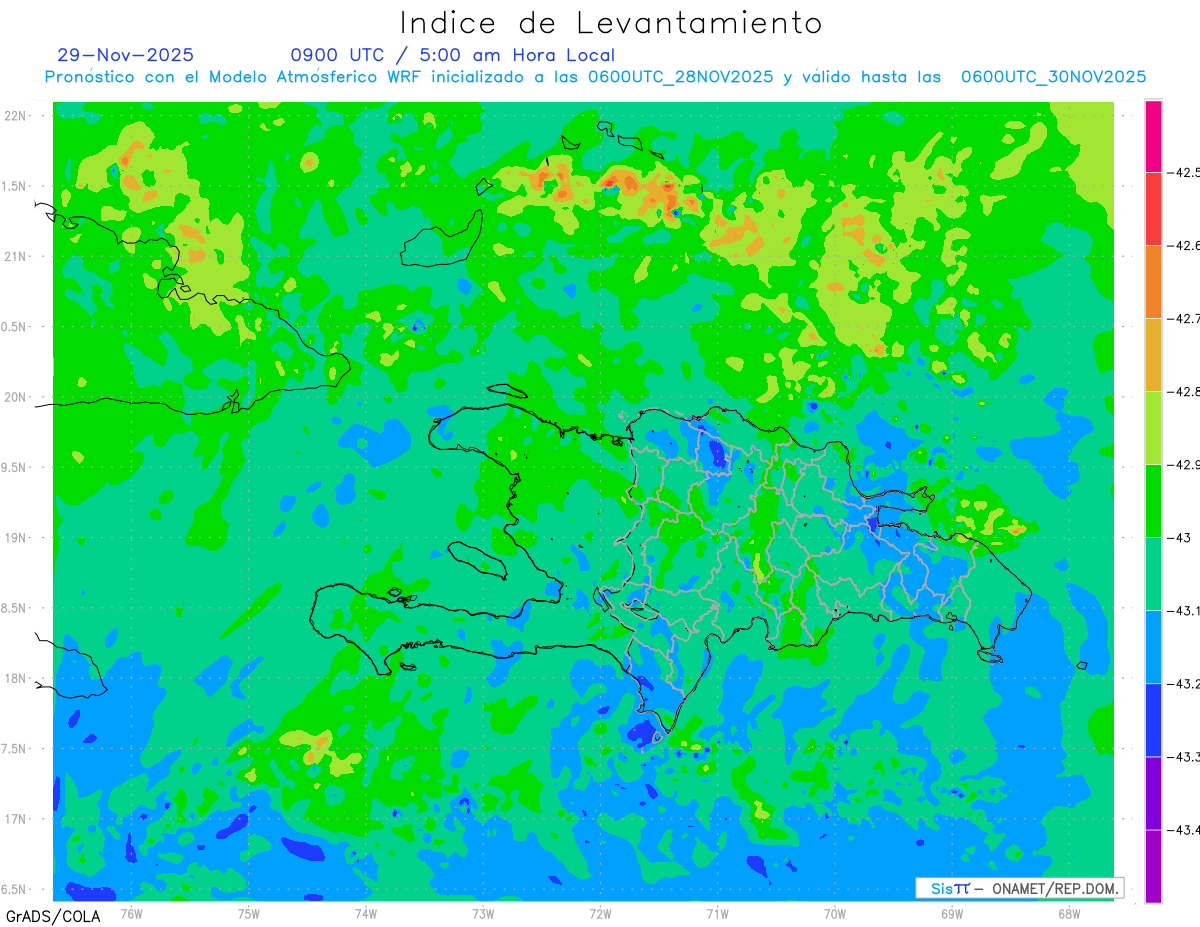Pick the magenta swatch at top of color scale
The image size is (1200, 927).
pyautogui.click(x=1153, y=136)
